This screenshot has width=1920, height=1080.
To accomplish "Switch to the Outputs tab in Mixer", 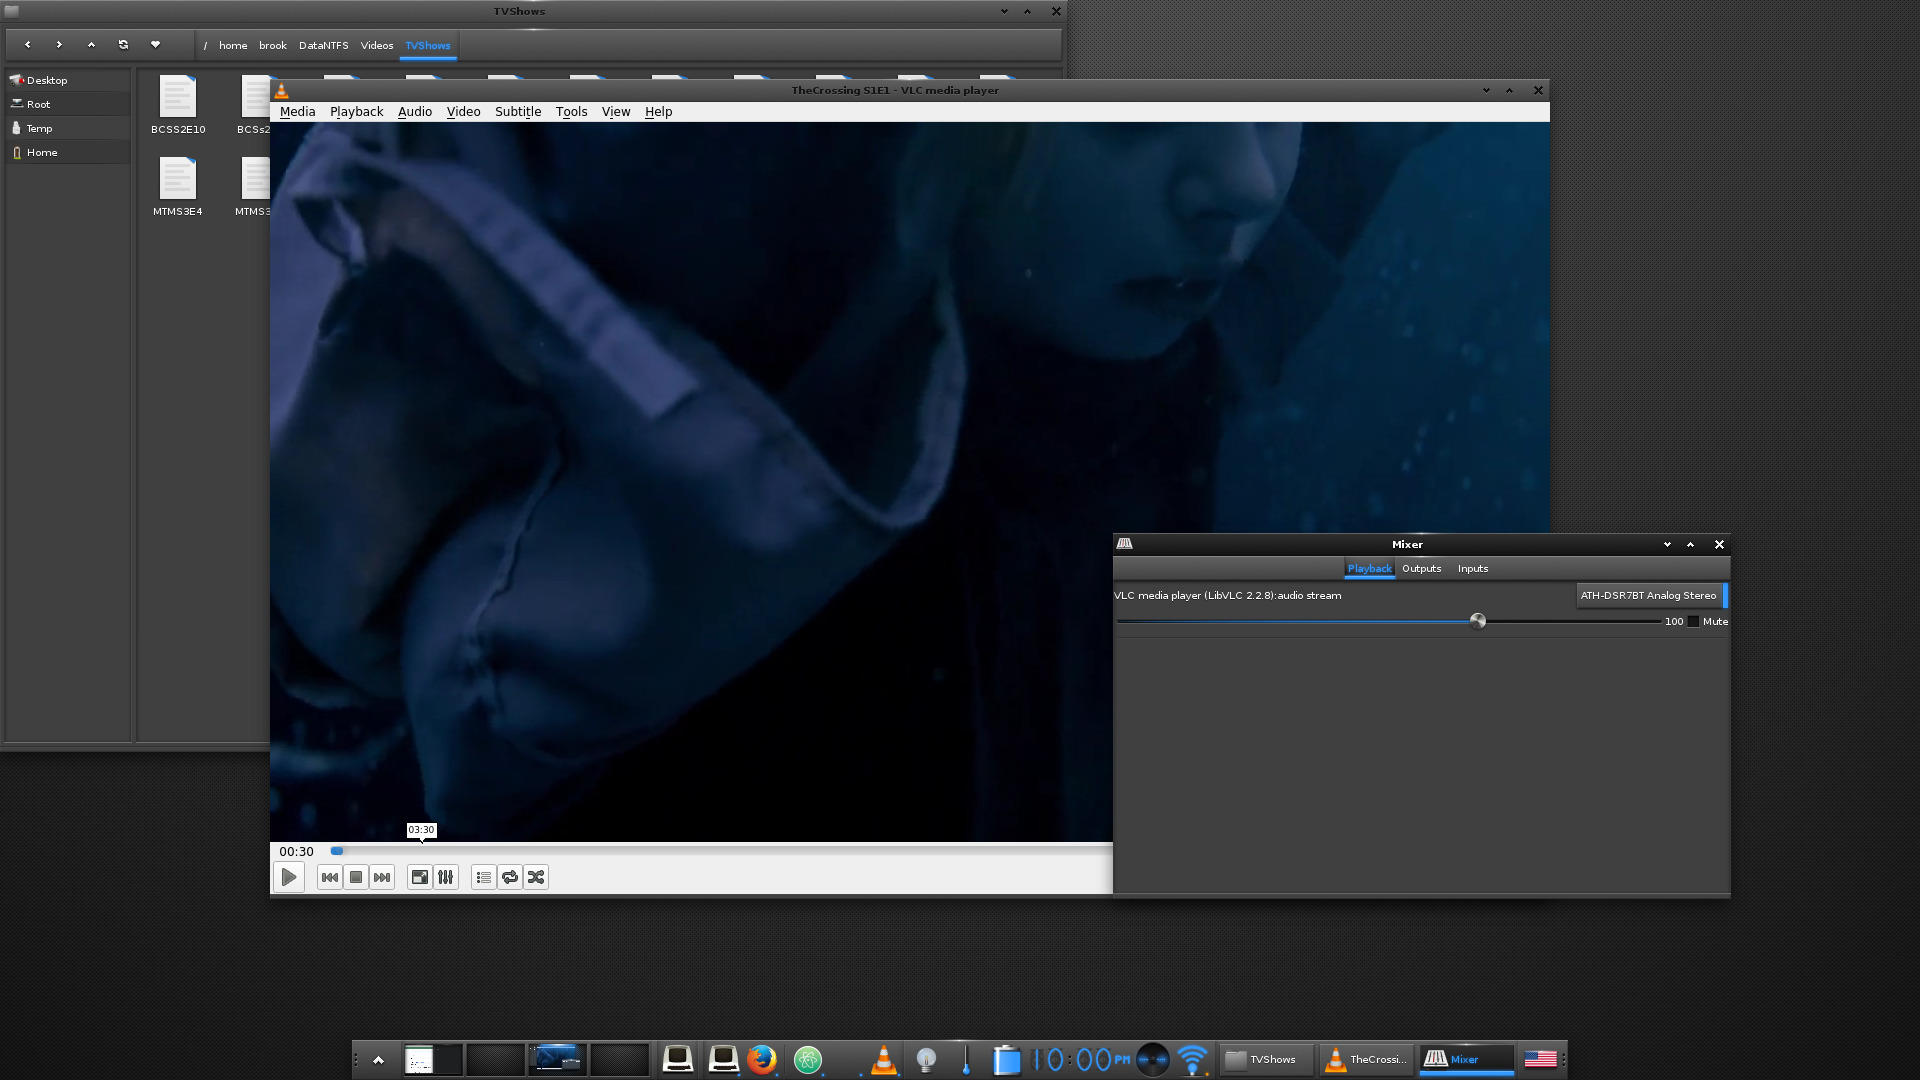I will (1421, 568).
